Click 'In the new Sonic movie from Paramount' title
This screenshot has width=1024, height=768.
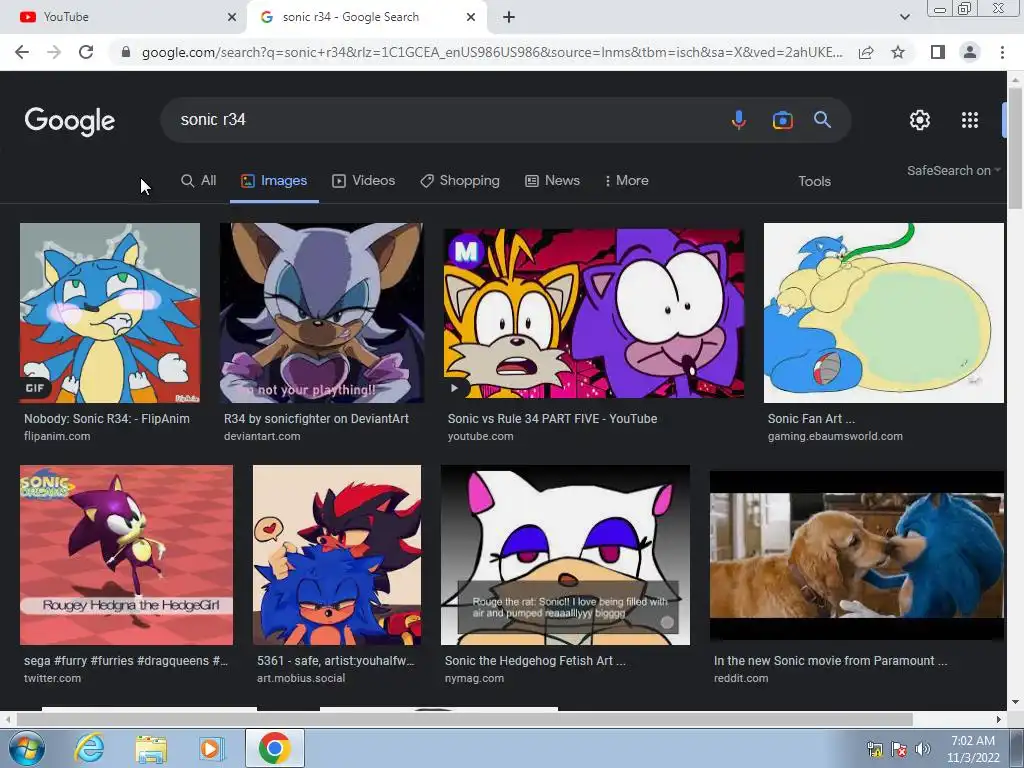pyautogui.click(x=830, y=661)
